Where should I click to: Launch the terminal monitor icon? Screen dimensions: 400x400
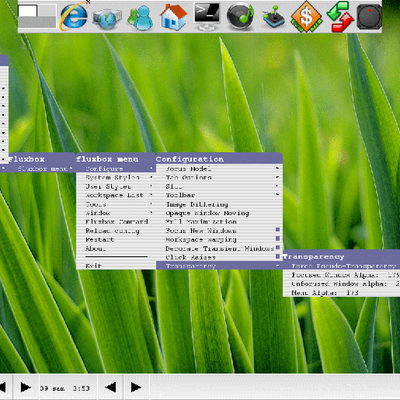207,16
